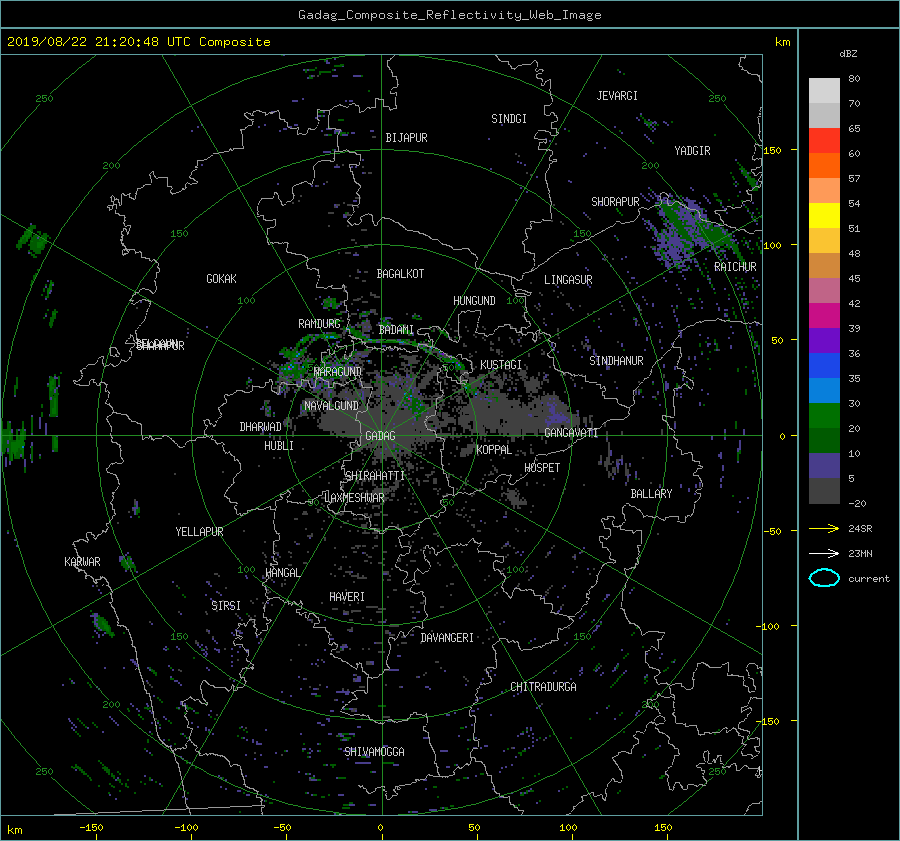
Task: Click the SINDHANUR city label
Action: point(616,361)
